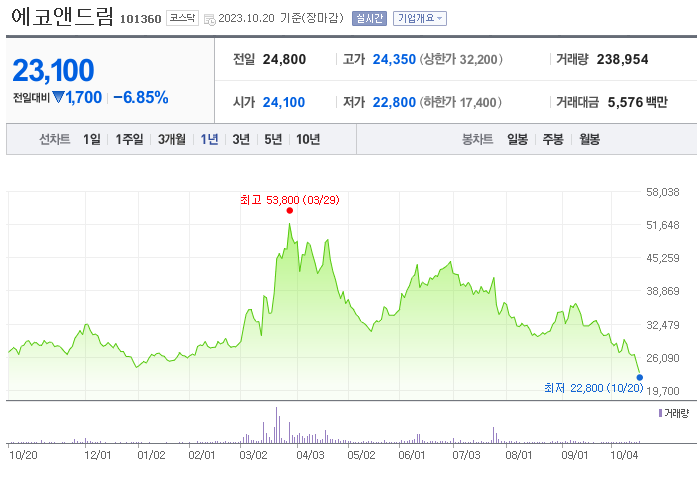Click the 07/03 x-axis date label
The image size is (697, 479).
(466, 455)
